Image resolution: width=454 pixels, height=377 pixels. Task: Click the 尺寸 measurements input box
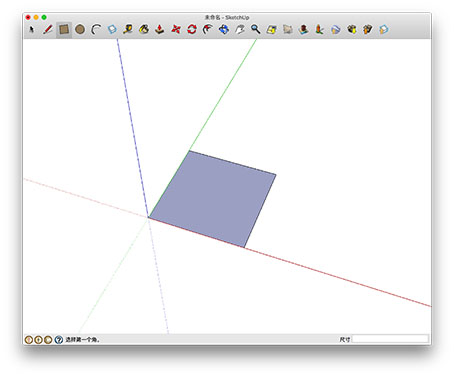click(x=390, y=339)
